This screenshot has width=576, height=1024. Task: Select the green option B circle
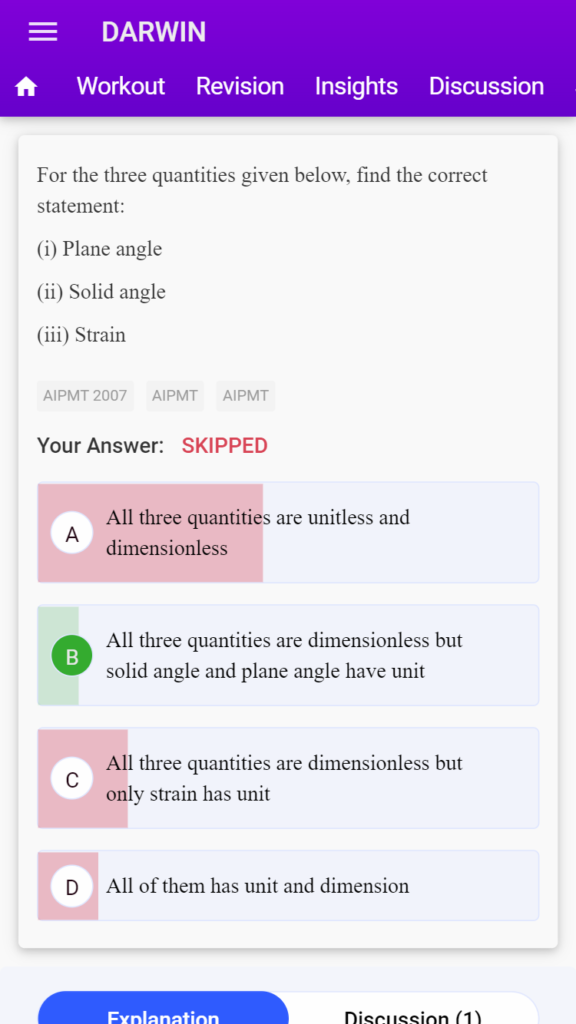tap(72, 656)
